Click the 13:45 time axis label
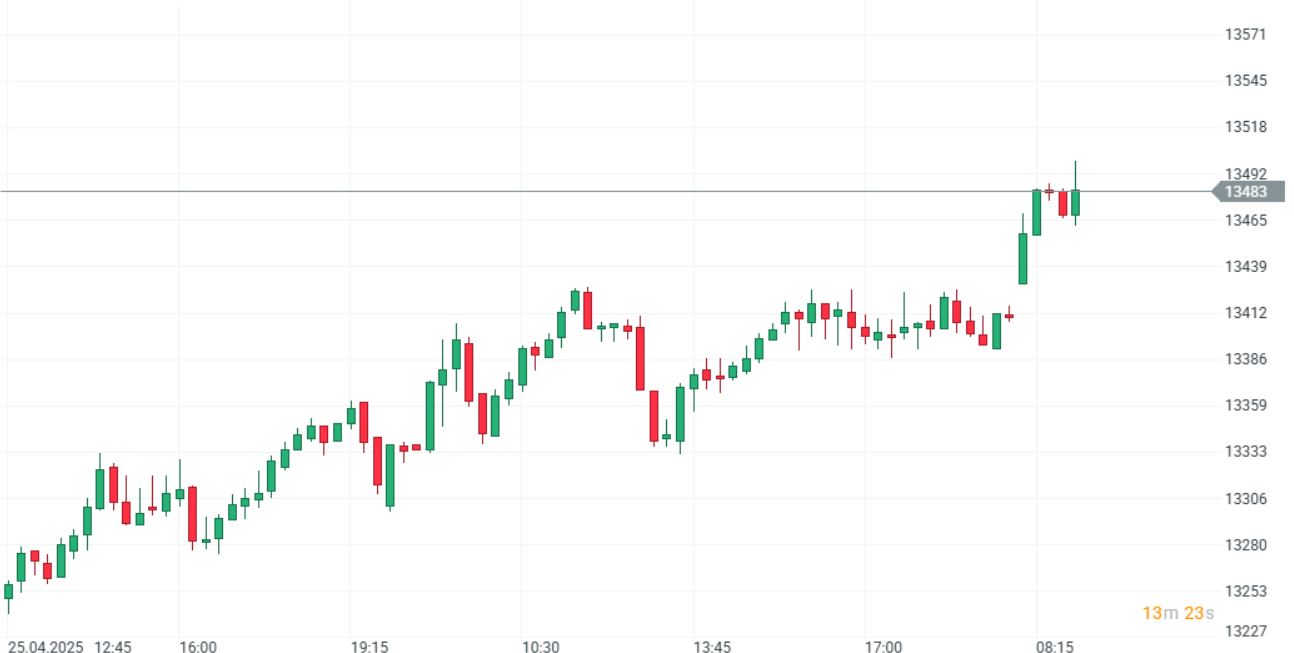1294x653 pixels. coord(712,647)
